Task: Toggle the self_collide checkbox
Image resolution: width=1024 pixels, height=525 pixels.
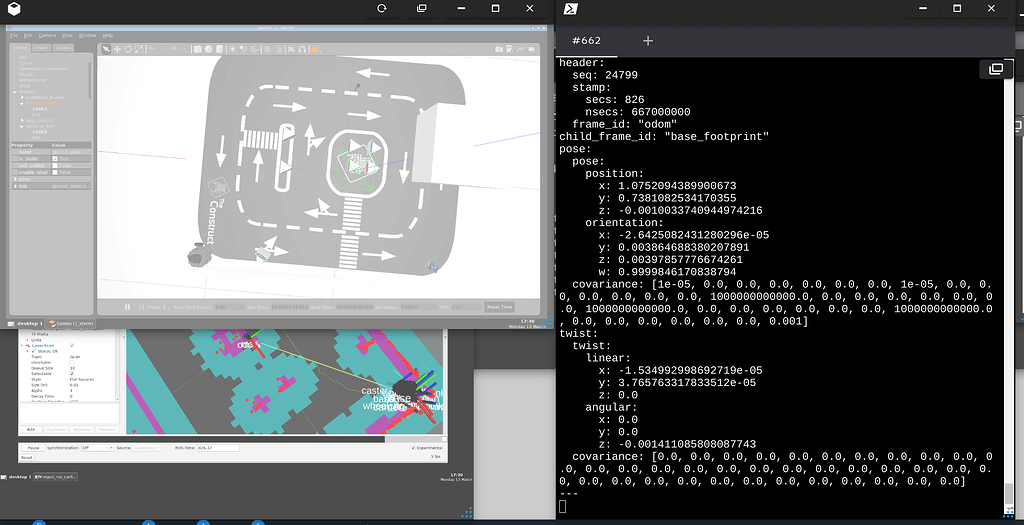Action: (54, 166)
